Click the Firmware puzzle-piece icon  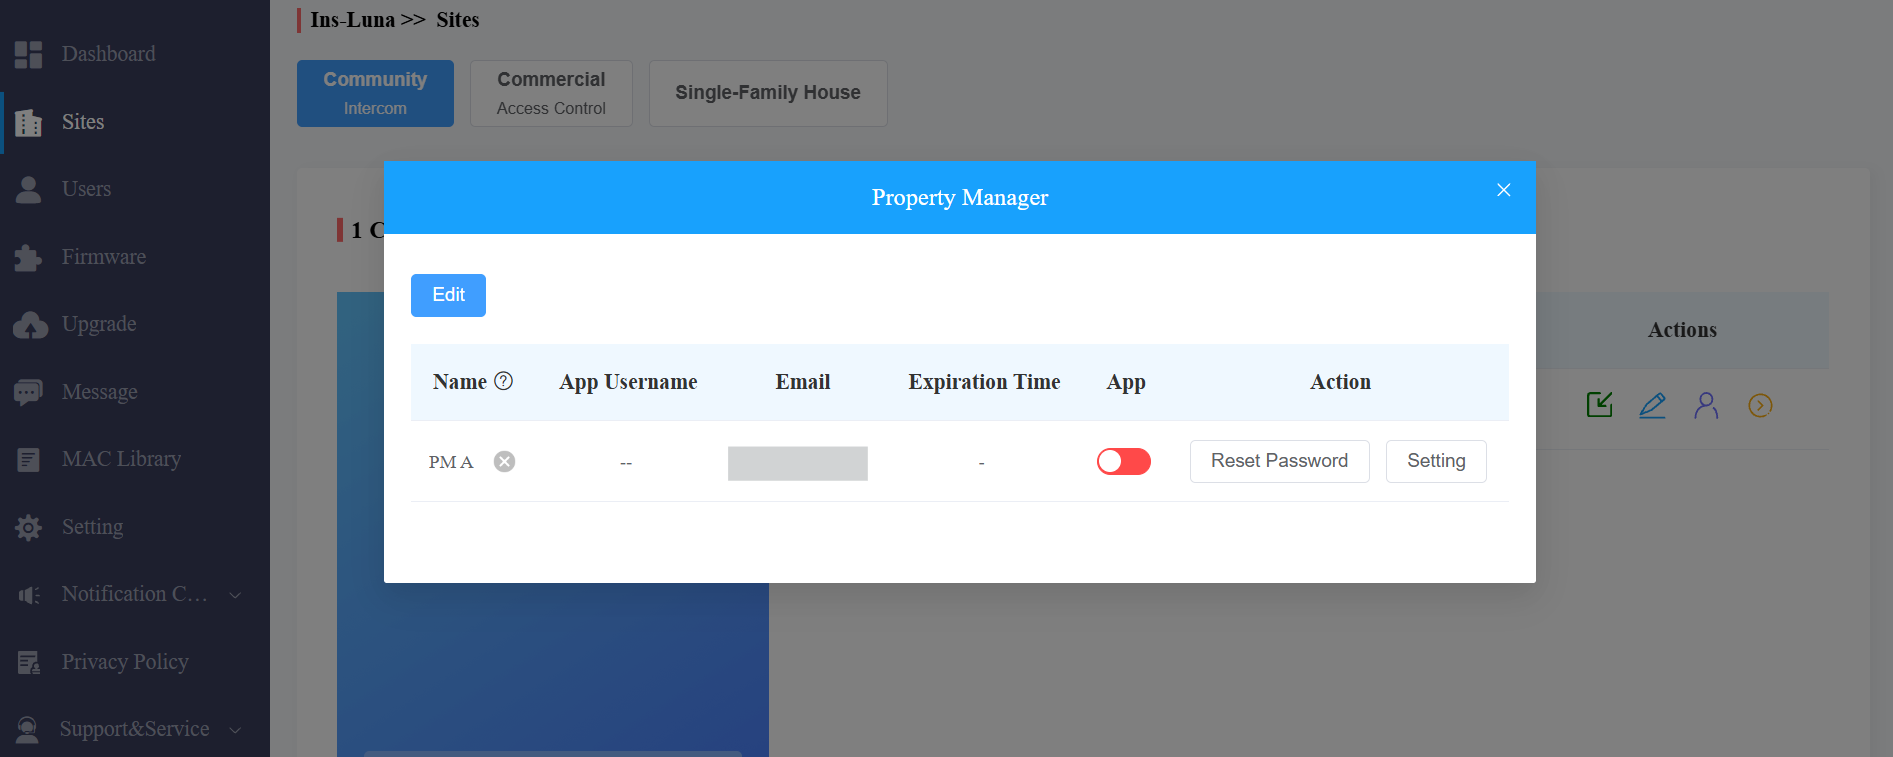click(x=28, y=257)
